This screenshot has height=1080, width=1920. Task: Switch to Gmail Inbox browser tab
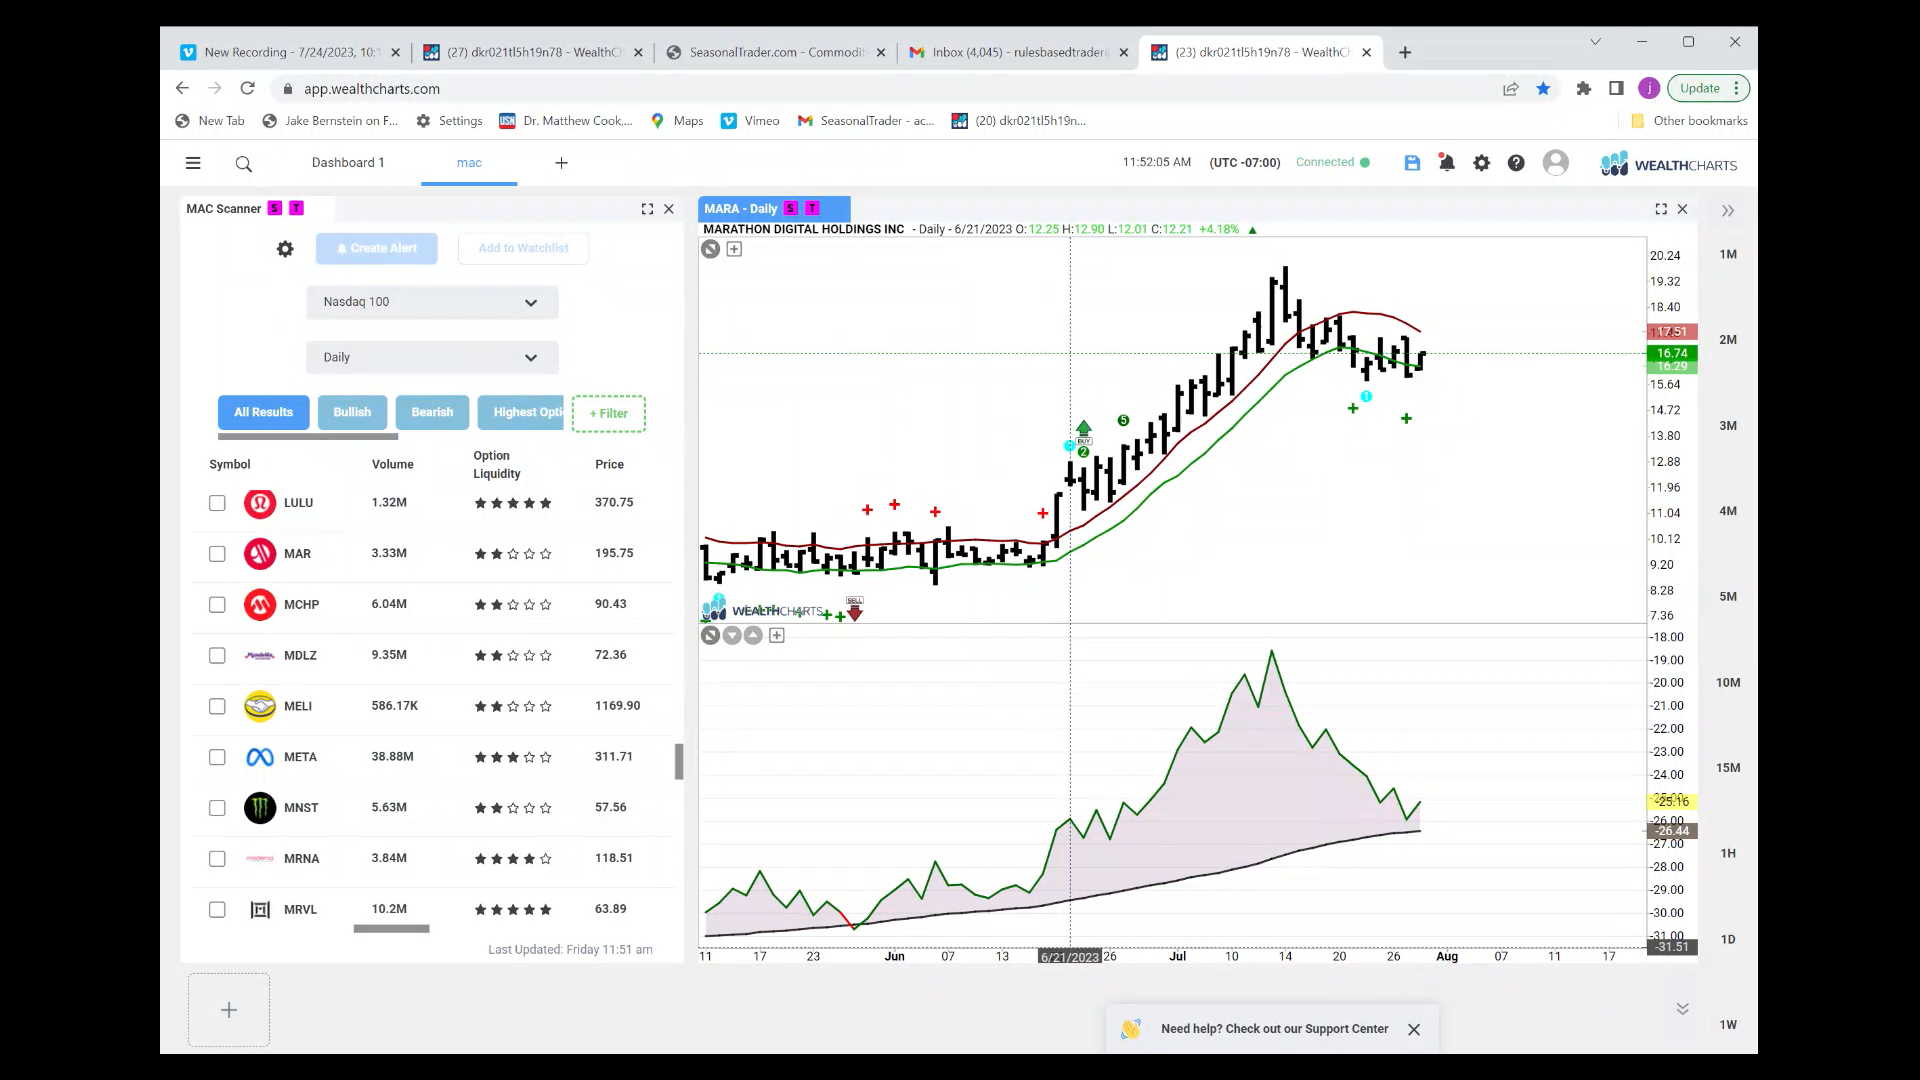(1018, 53)
